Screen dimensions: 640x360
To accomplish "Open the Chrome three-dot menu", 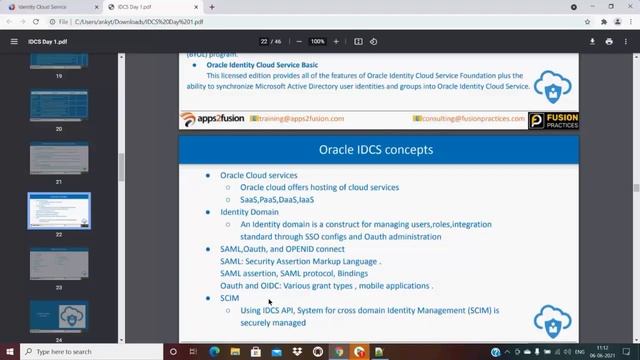I will click(631, 22).
